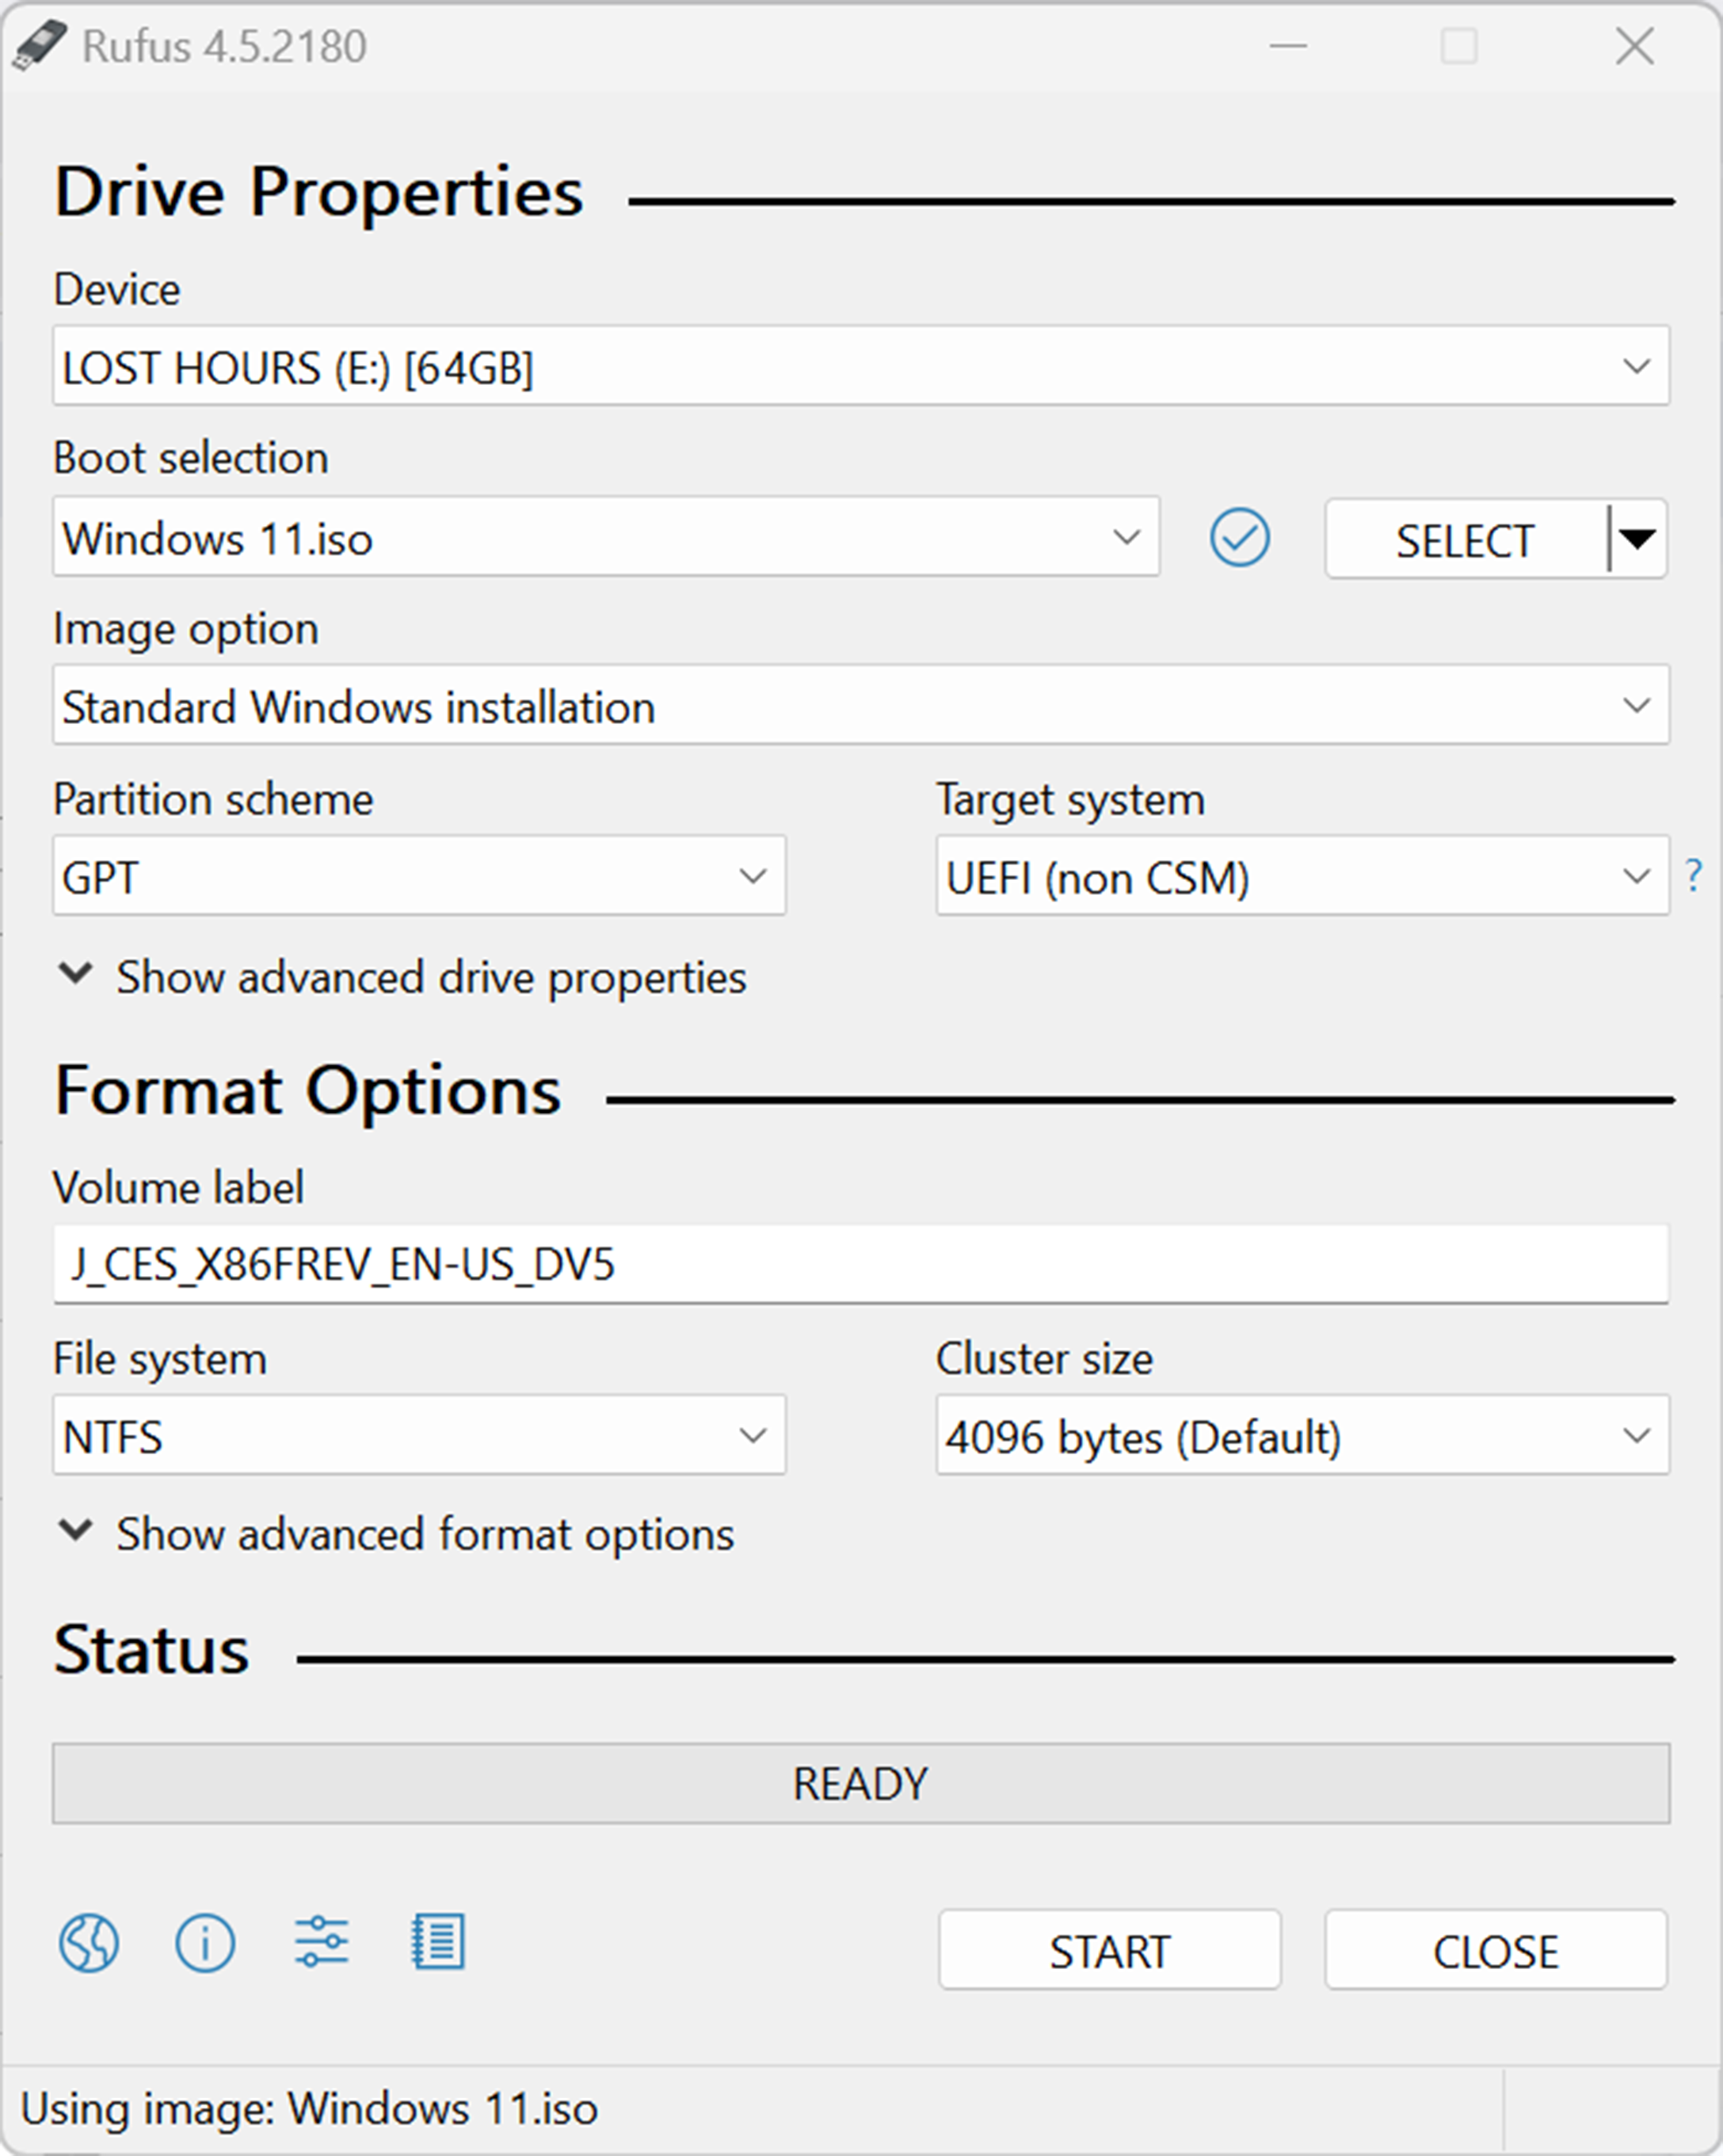Click the READY status progress bar
1723x2156 pixels.
pos(860,1782)
